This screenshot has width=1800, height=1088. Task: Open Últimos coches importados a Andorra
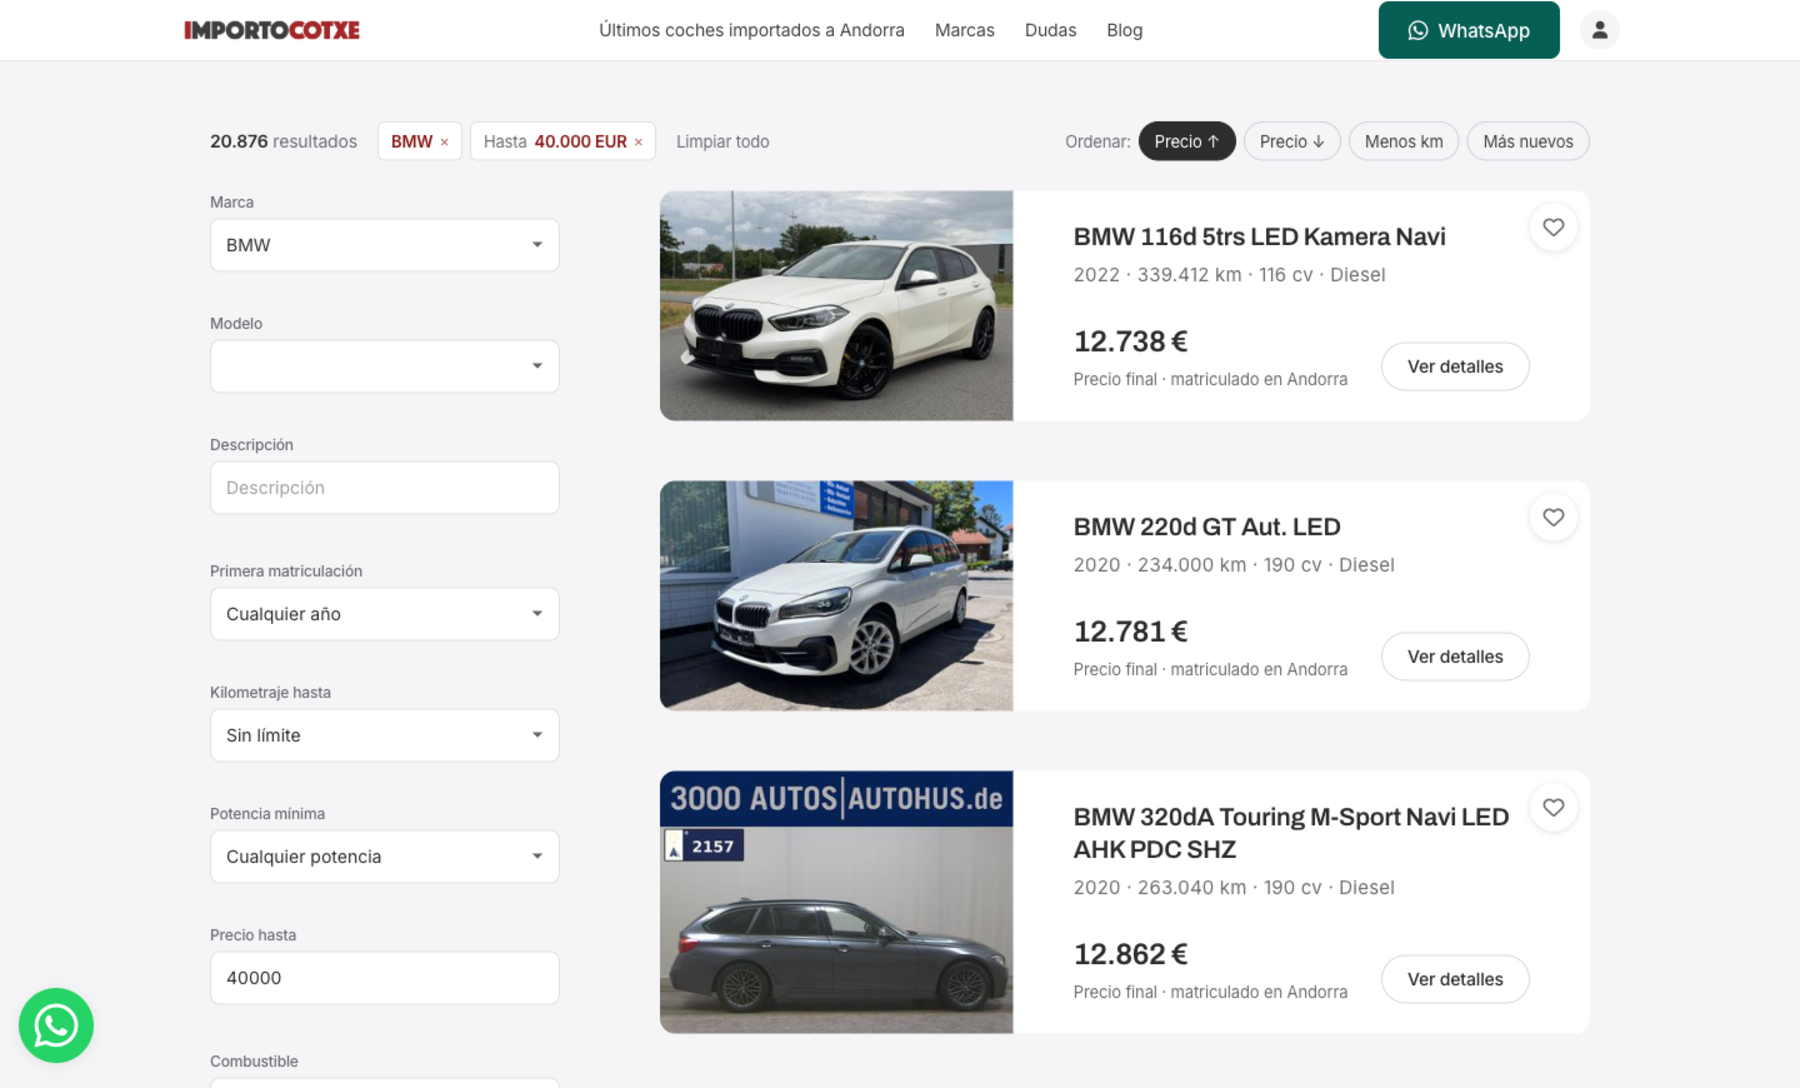(752, 30)
